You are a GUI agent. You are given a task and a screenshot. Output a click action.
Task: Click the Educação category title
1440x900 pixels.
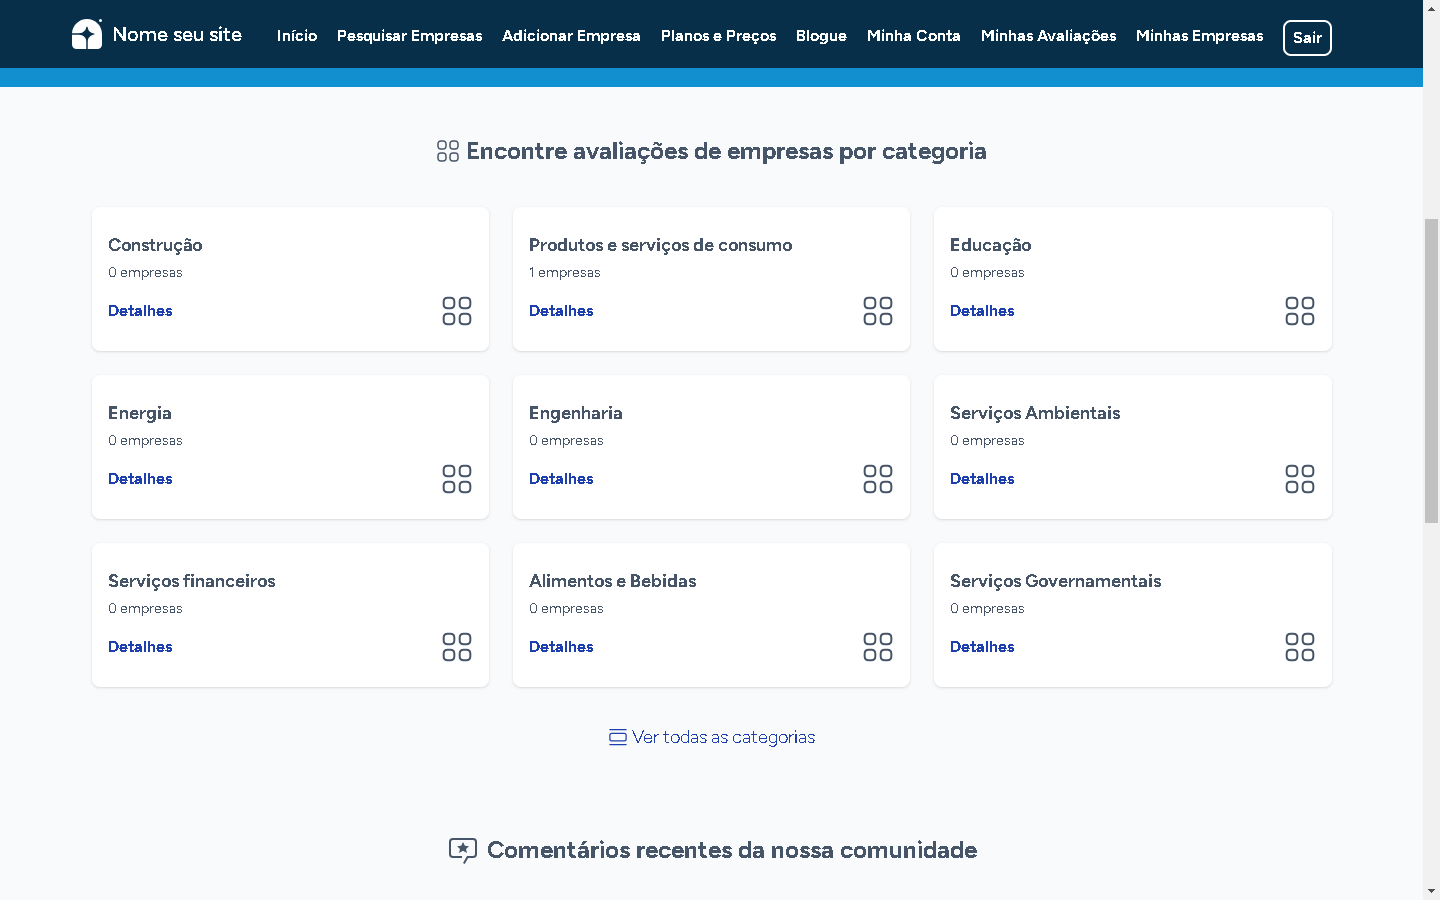point(990,245)
